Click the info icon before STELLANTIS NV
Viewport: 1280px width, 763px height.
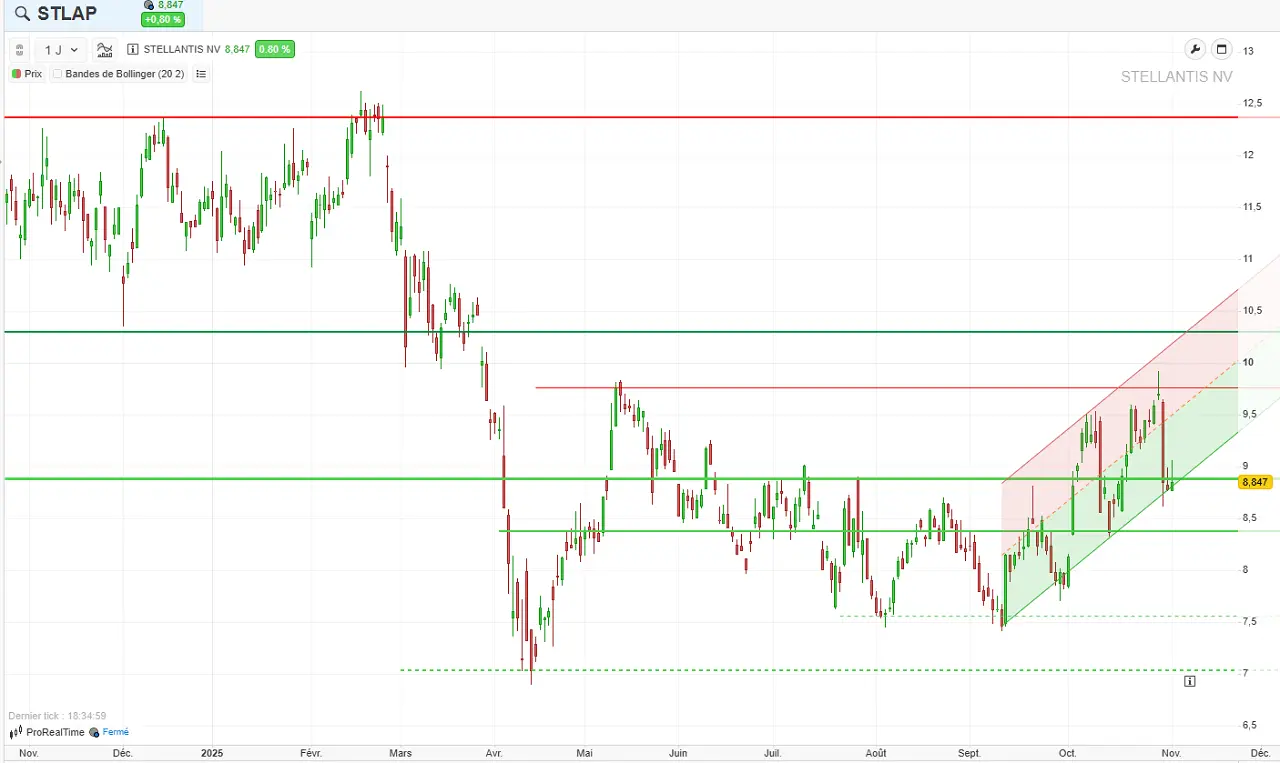133,49
